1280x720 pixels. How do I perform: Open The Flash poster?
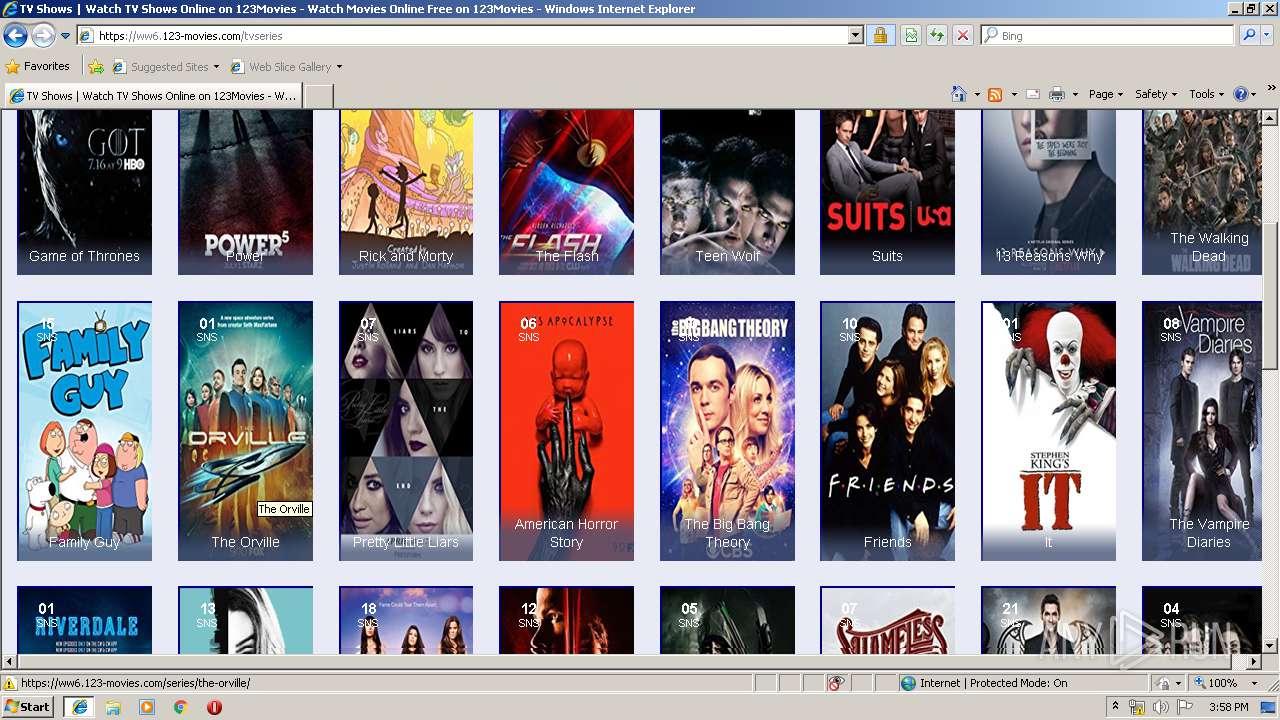pyautogui.click(x=567, y=192)
